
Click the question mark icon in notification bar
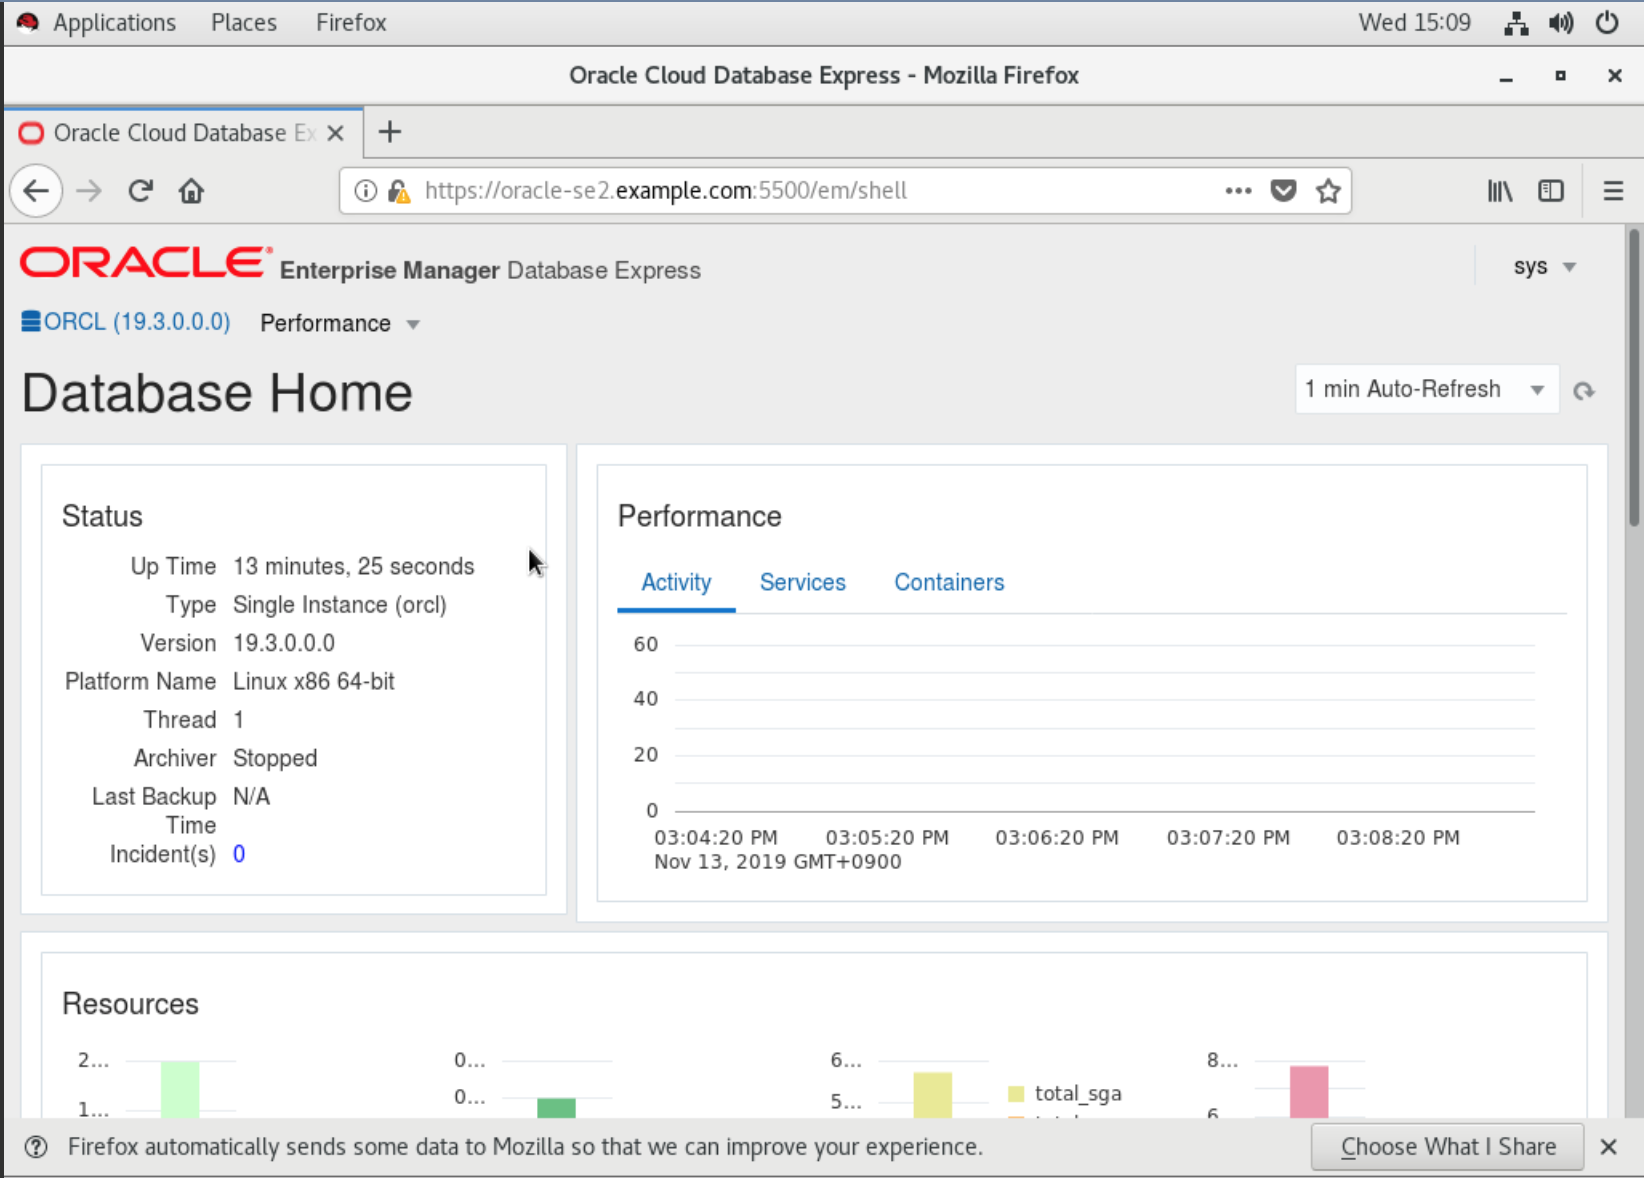(36, 1147)
